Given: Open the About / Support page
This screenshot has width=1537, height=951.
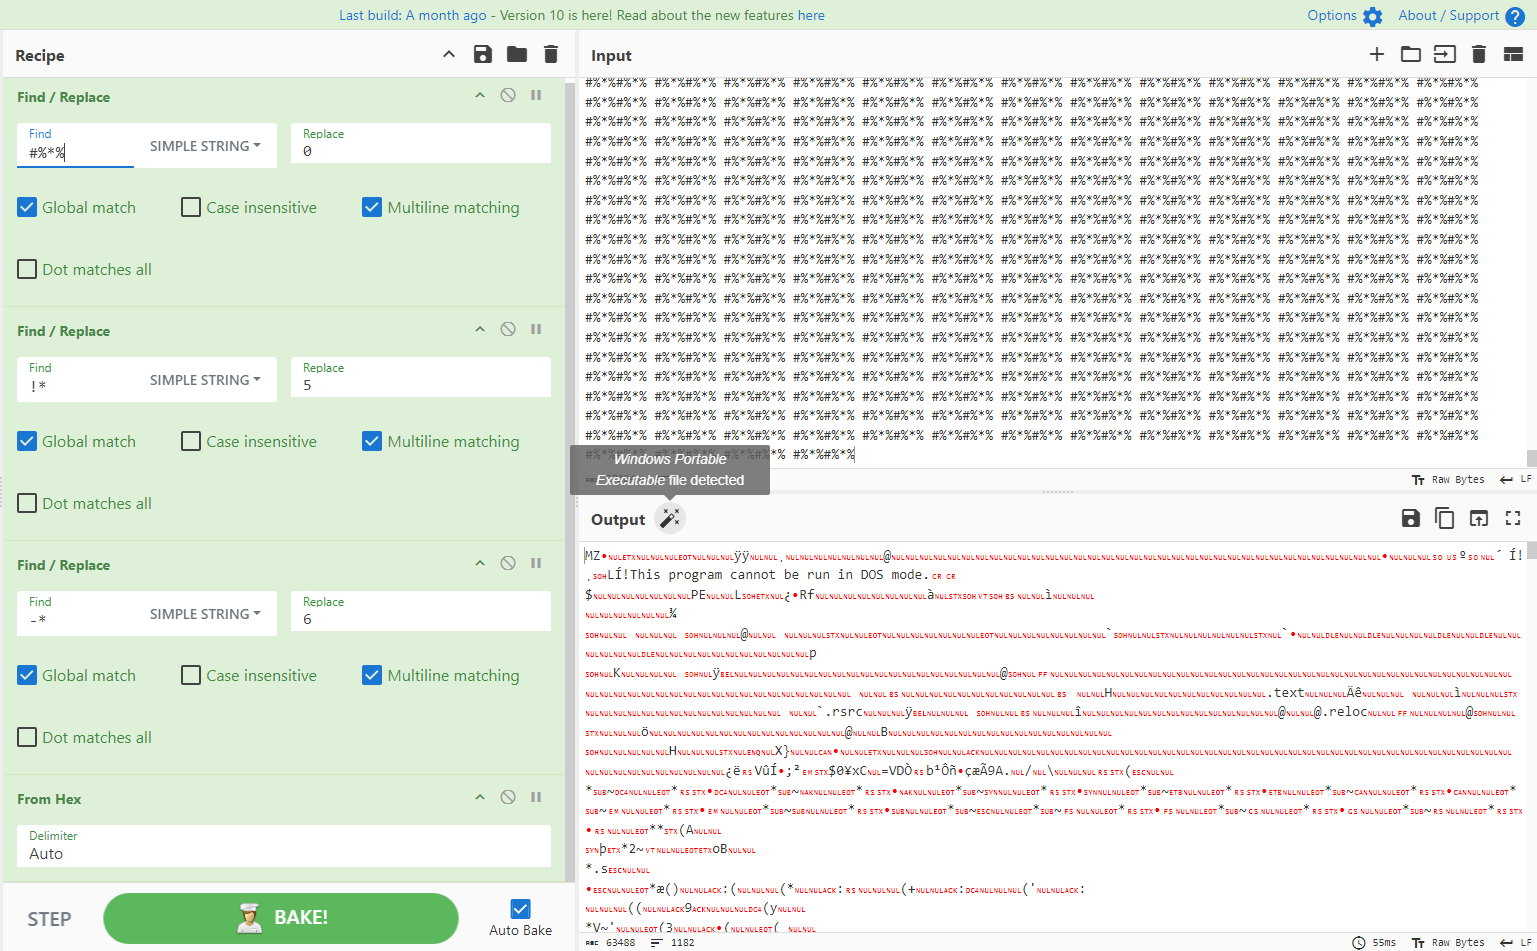Looking at the screenshot, I should point(1447,16).
